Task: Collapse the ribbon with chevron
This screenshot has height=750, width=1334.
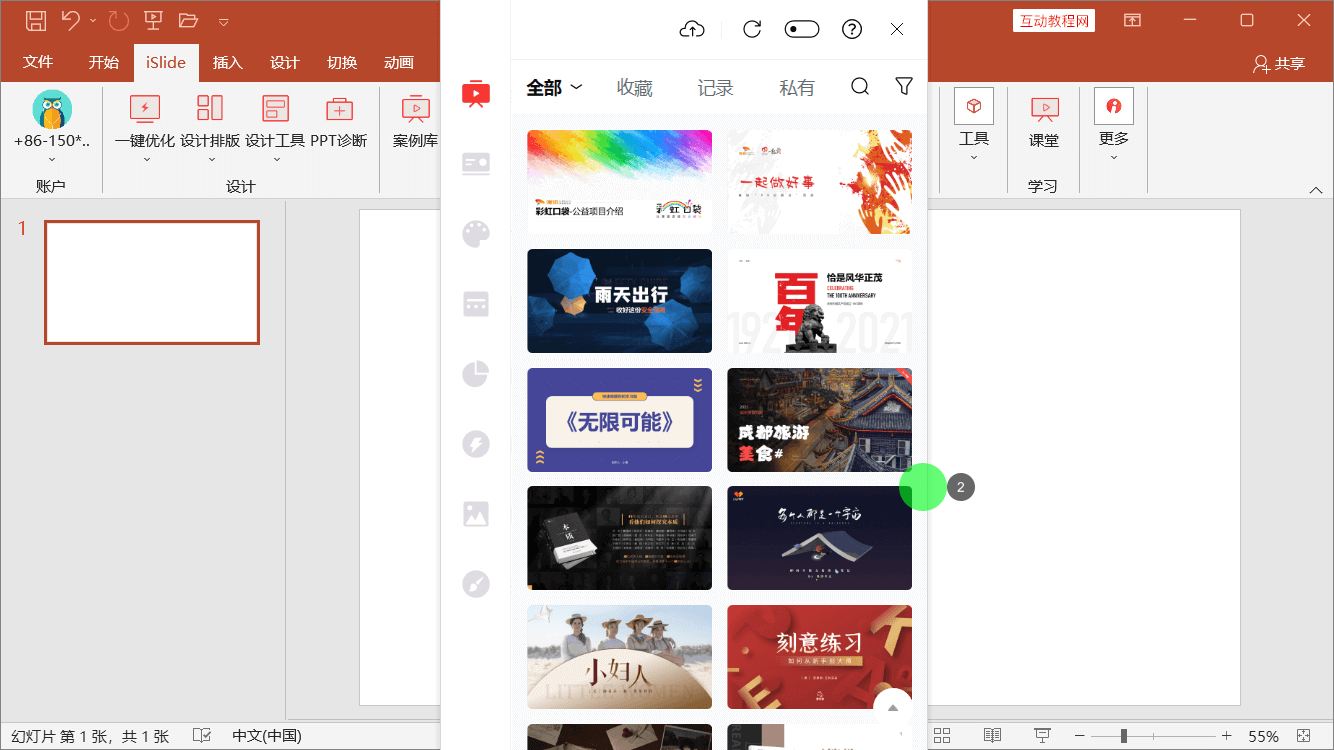Action: (x=1316, y=190)
